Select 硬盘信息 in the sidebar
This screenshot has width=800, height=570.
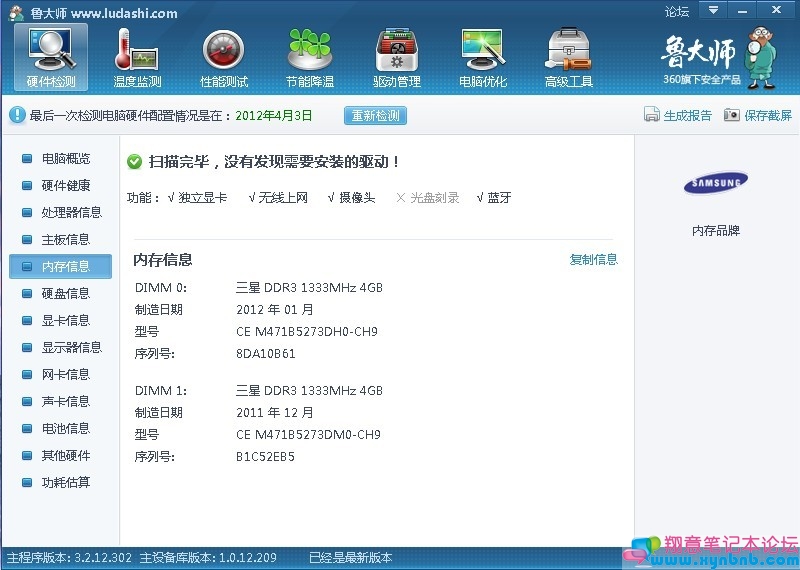pos(66,293)
